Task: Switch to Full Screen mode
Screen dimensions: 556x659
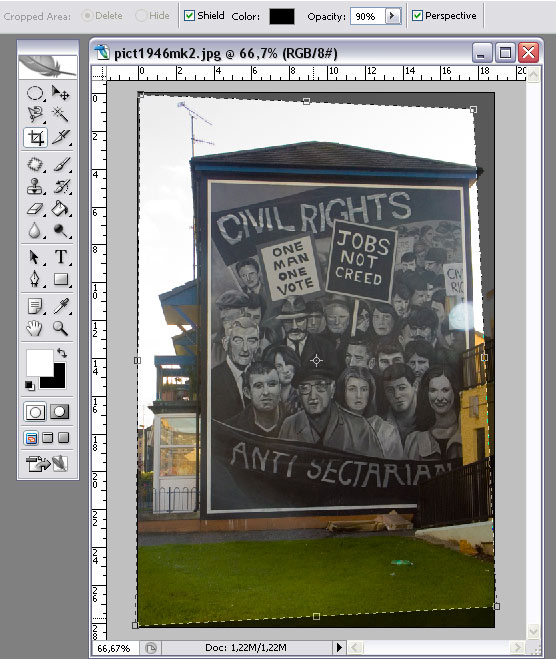Action: point(63,438)
